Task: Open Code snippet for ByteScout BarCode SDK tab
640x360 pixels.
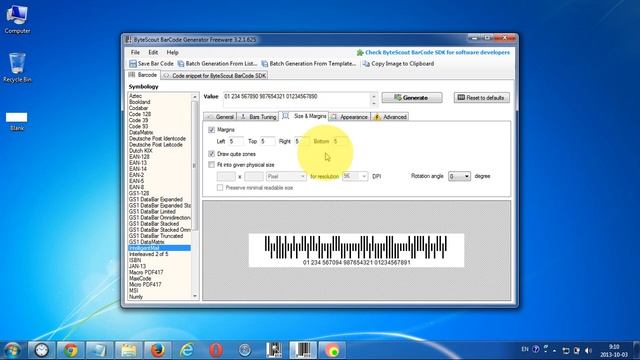Action: tap(215, 76)
